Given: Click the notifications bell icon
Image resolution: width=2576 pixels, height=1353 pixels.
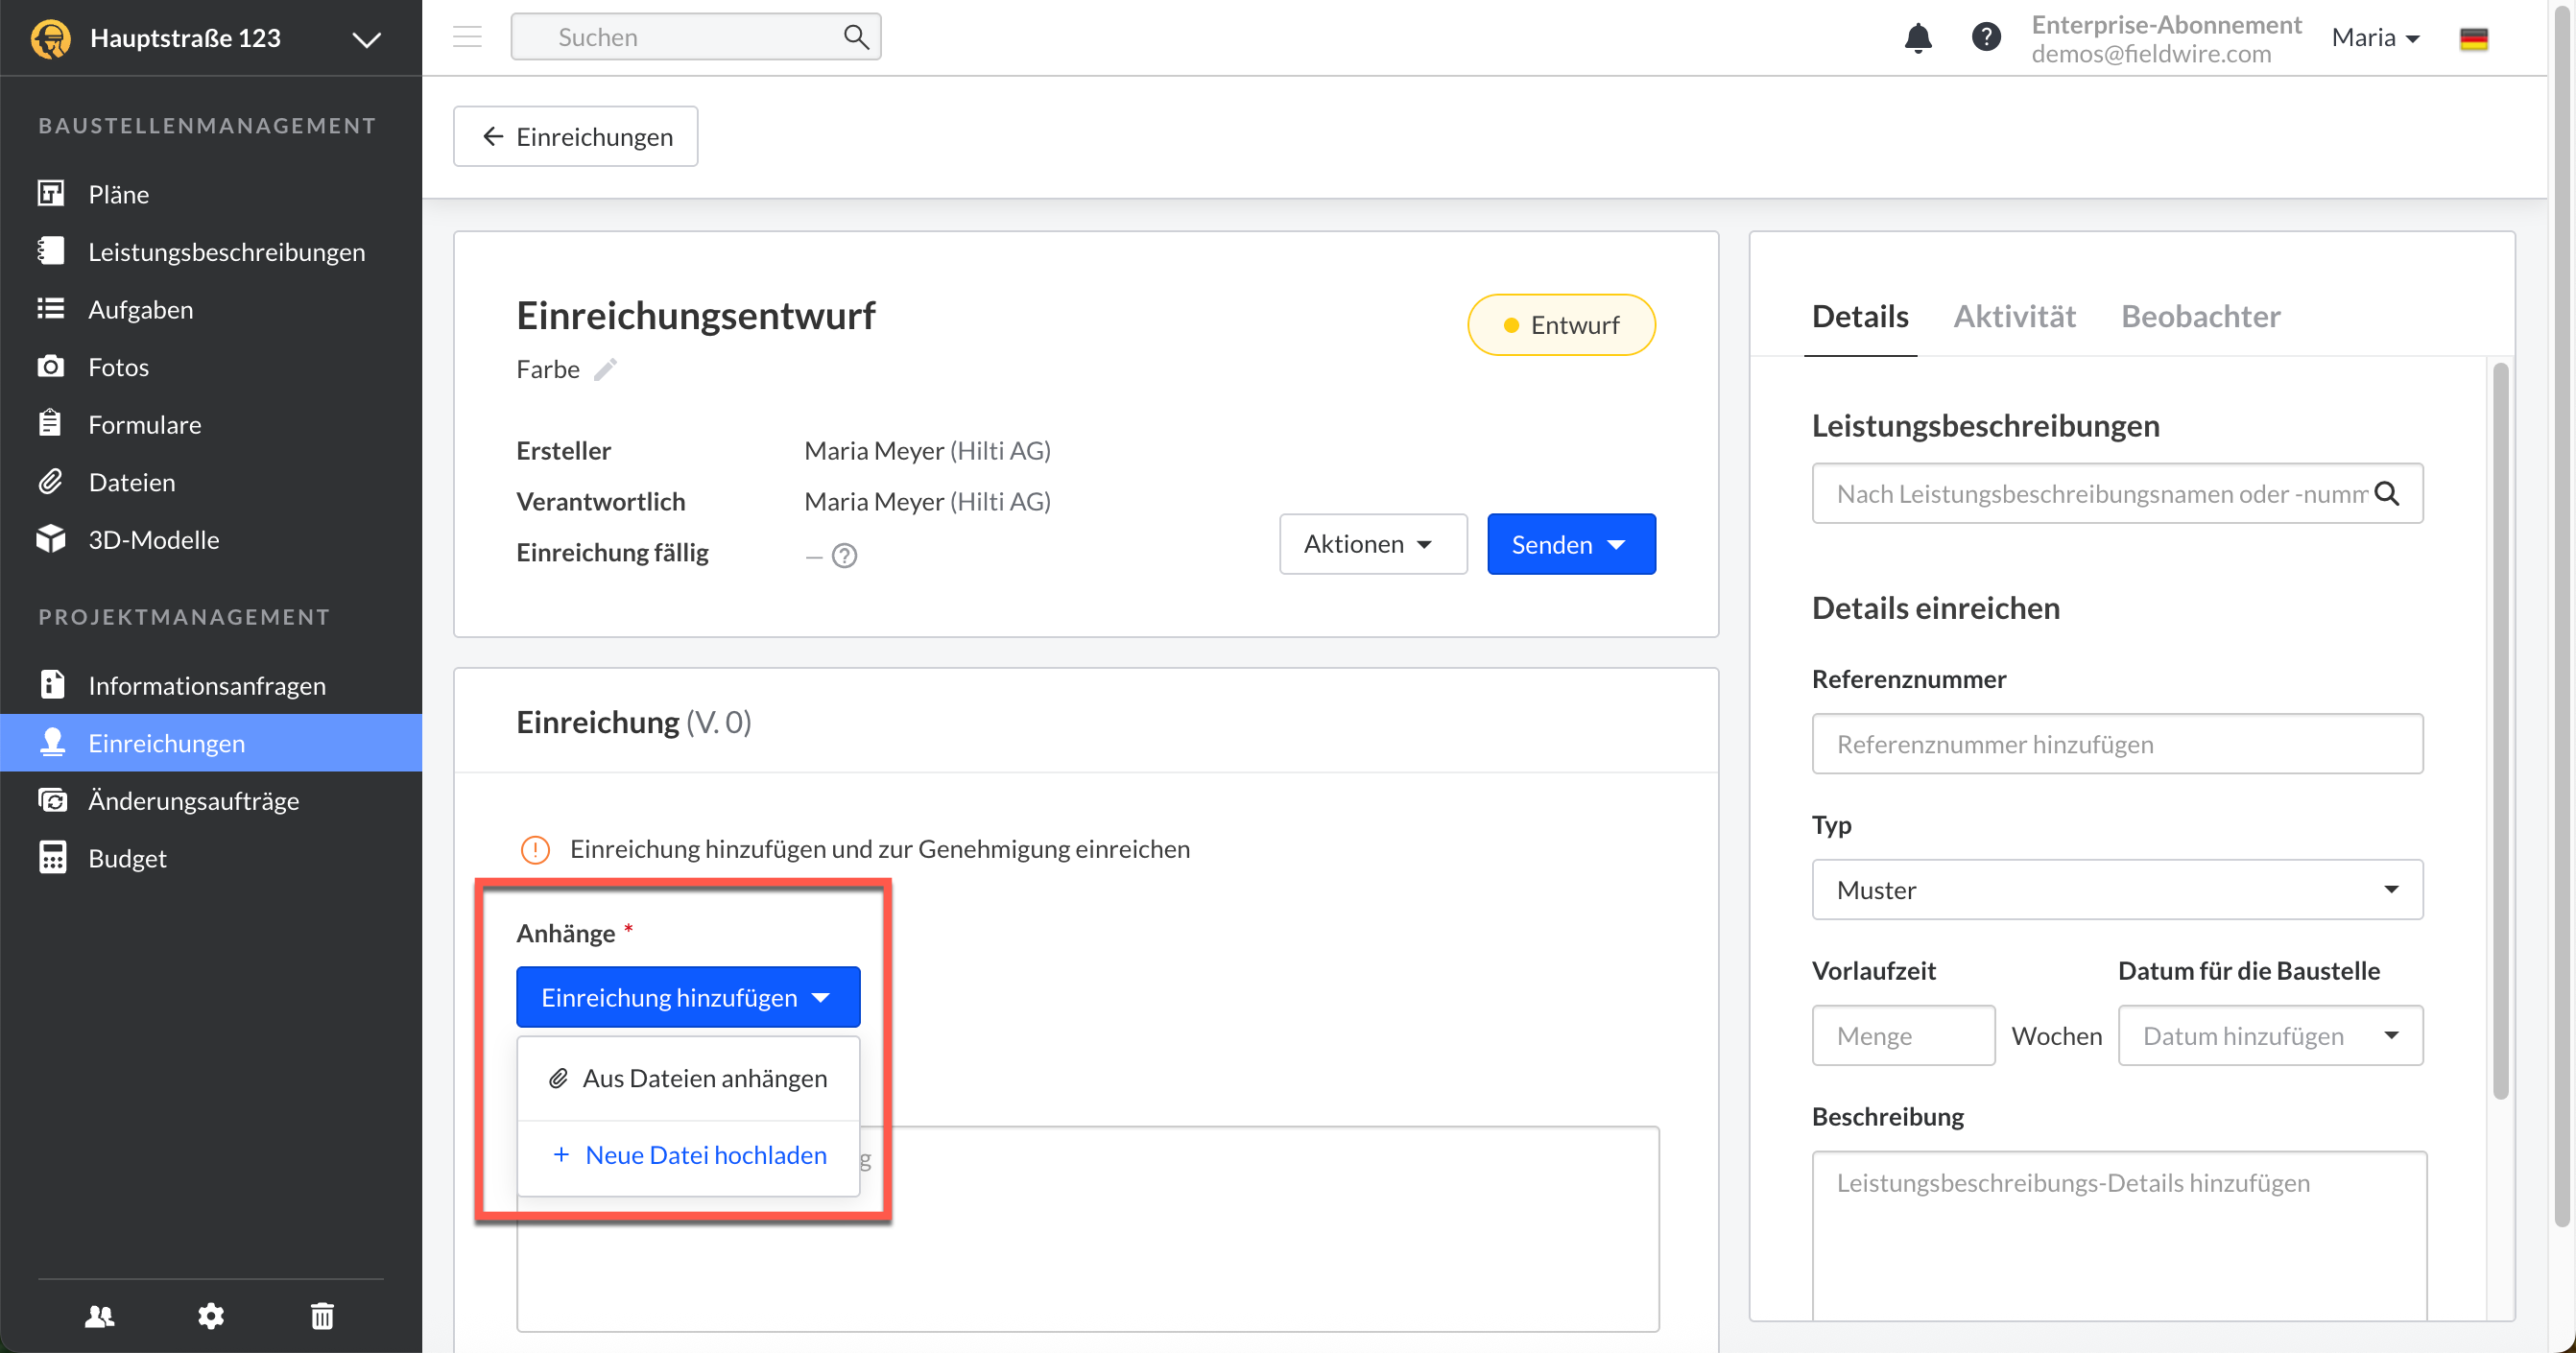Looking at the screenshot, I should tap(1917, 38).
